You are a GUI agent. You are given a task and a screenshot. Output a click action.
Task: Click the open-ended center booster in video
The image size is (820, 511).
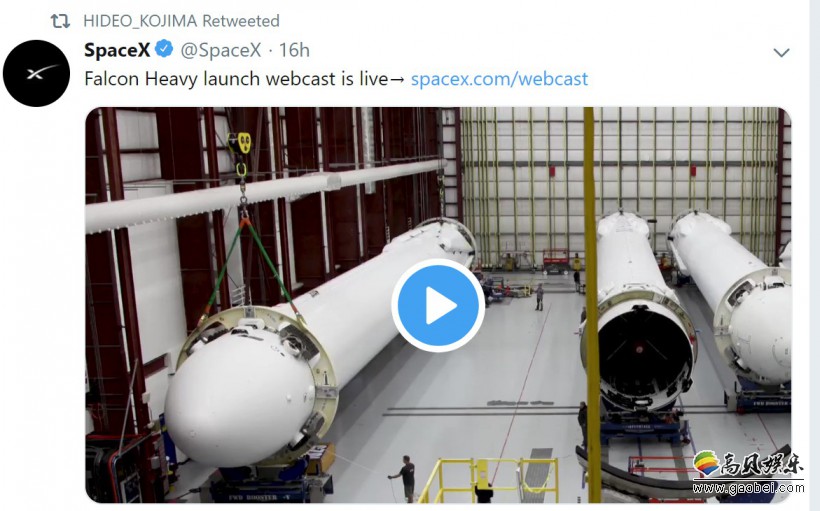(640, 350)
